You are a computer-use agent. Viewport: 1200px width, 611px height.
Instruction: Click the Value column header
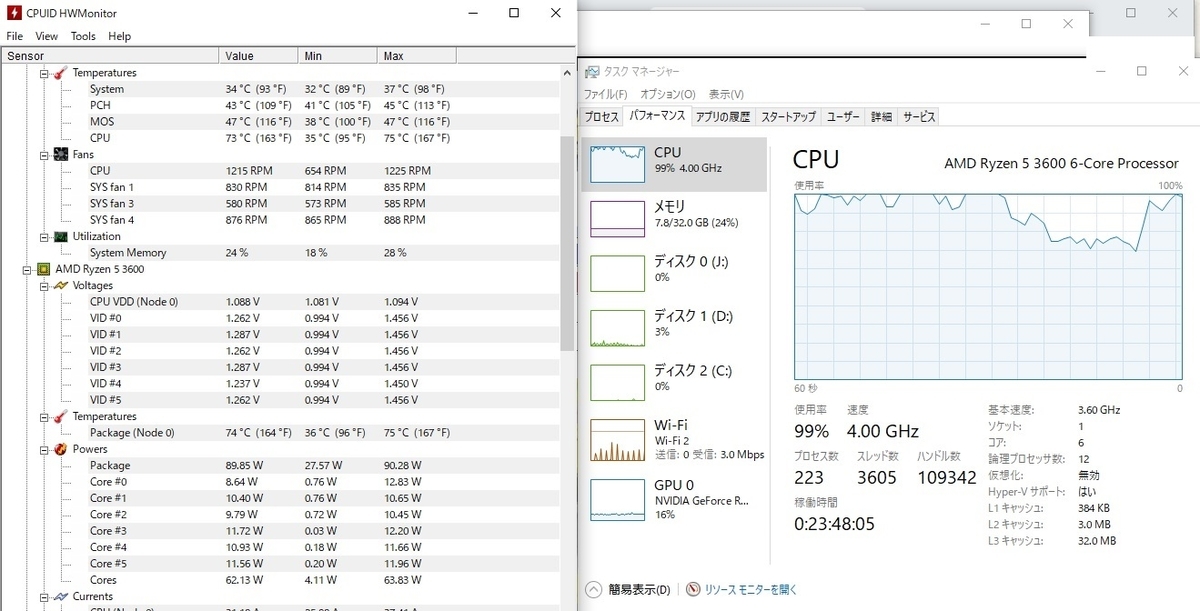point(258,56)
